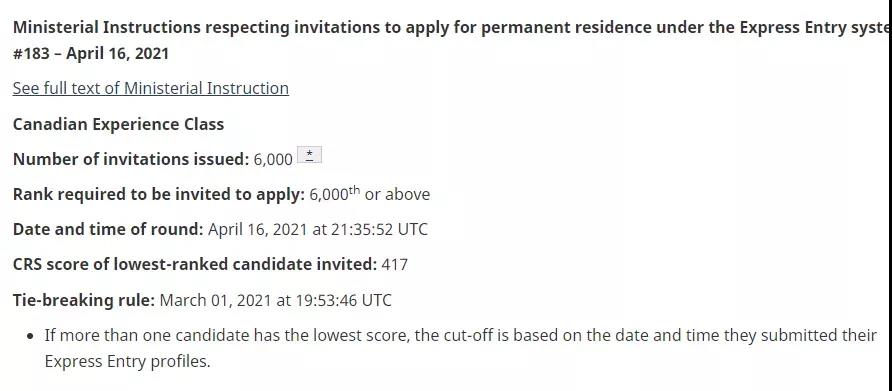Click the 'CRS score of lowest-ranked candidate invited:' label

point(195,265)
